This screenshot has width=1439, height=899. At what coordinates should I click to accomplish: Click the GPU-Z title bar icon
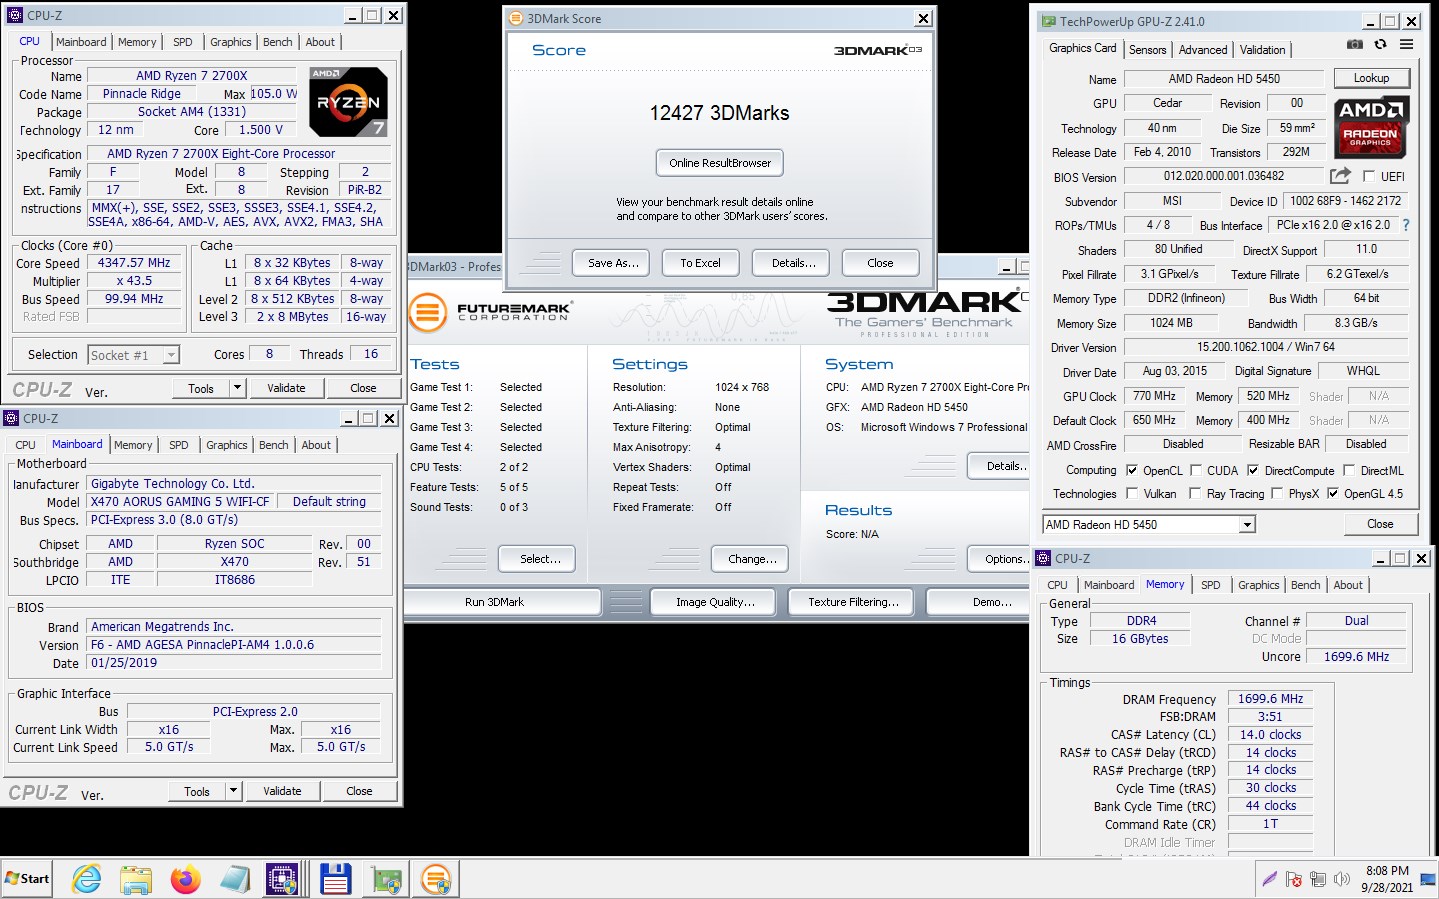pos(1048,21)
